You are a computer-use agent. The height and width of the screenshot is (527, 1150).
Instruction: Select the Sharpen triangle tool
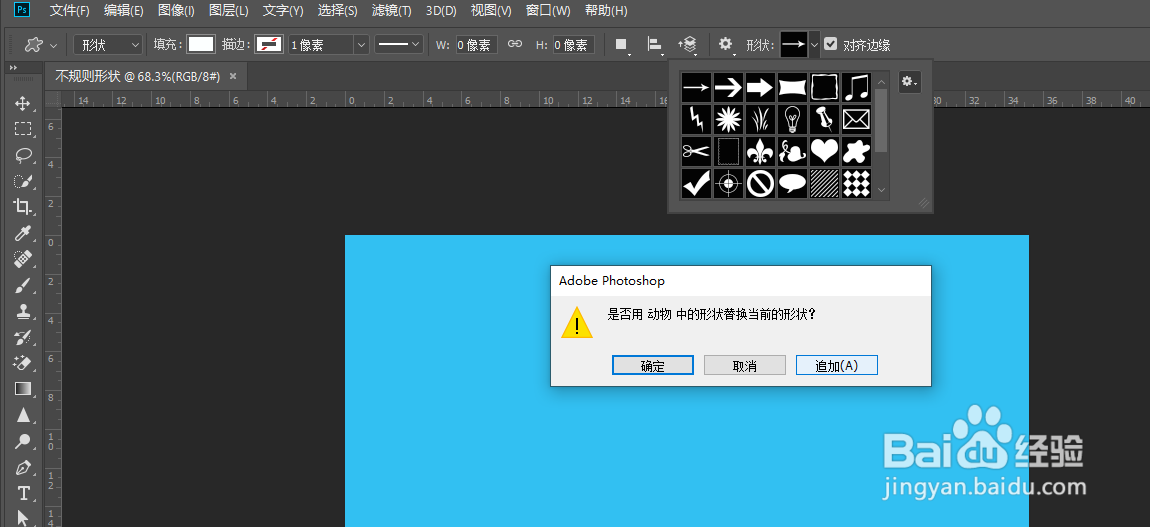click(23, 415)
